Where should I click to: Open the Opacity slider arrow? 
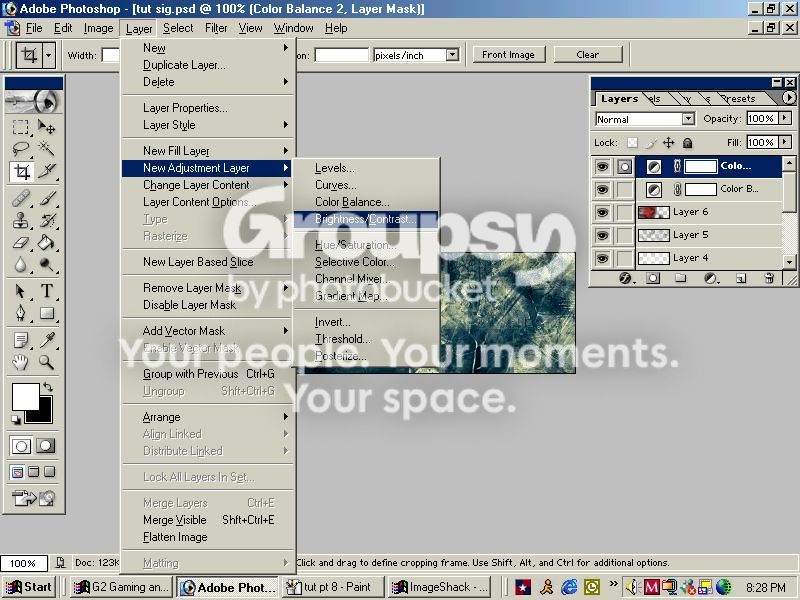(785, 118)
